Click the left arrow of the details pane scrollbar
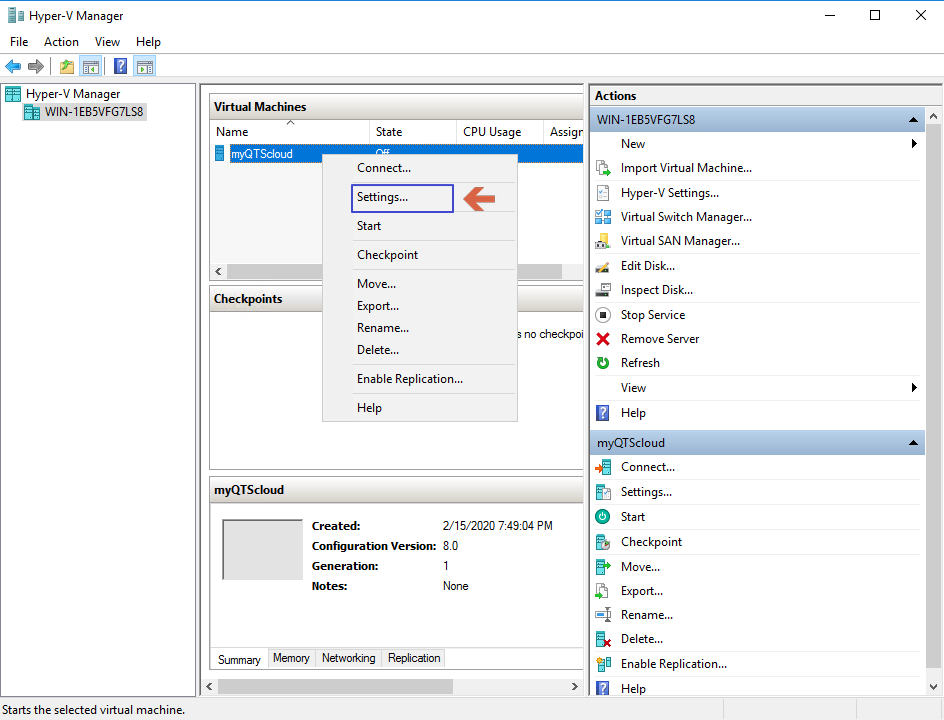944x720 pixels. [x=210, y=686]
